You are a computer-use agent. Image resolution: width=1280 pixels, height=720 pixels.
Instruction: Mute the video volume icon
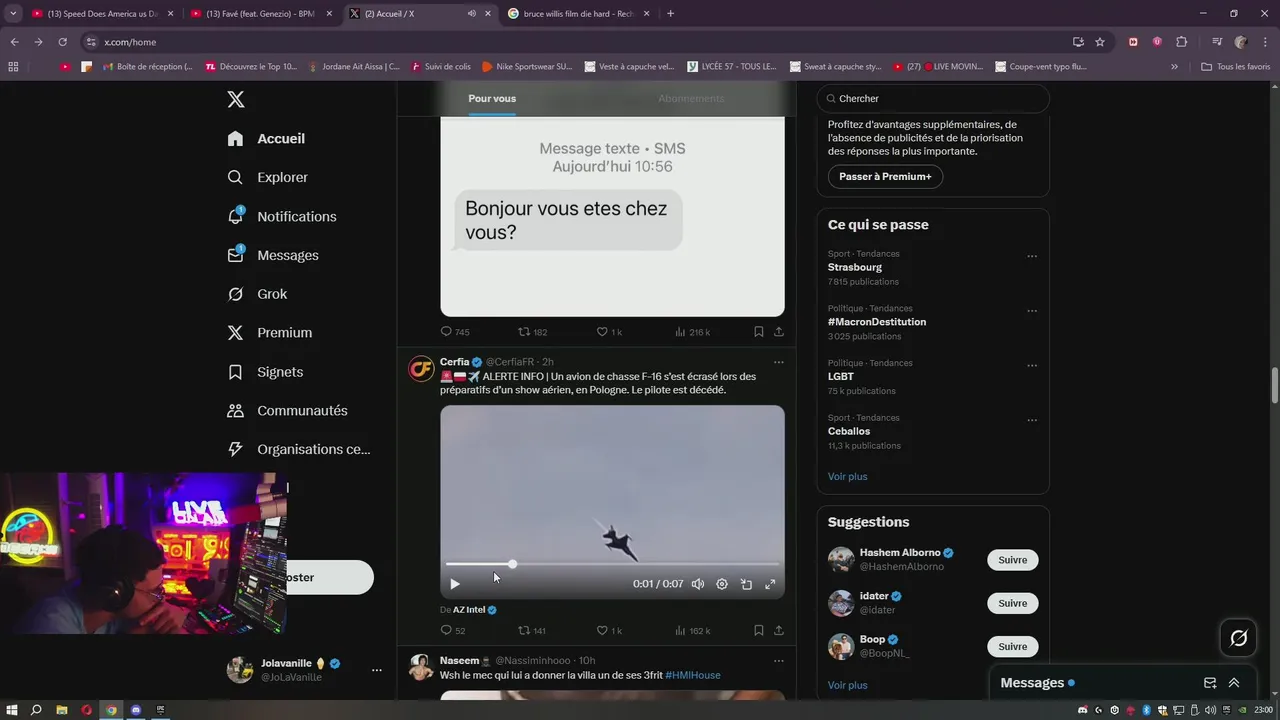coord(698,584)
